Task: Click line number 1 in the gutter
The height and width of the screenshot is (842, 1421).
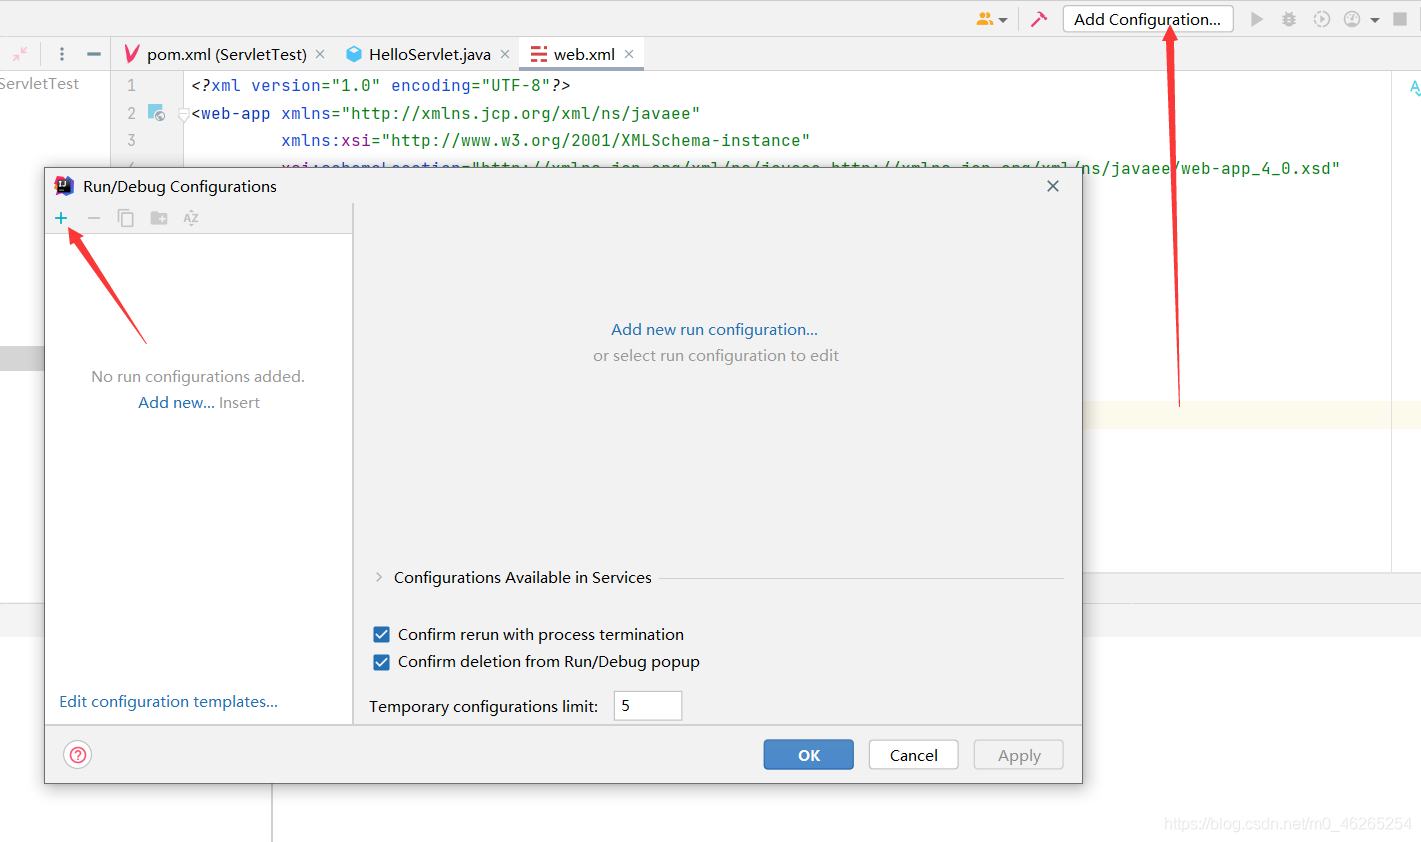Action: pyautogui.click(x=131, y=86)
